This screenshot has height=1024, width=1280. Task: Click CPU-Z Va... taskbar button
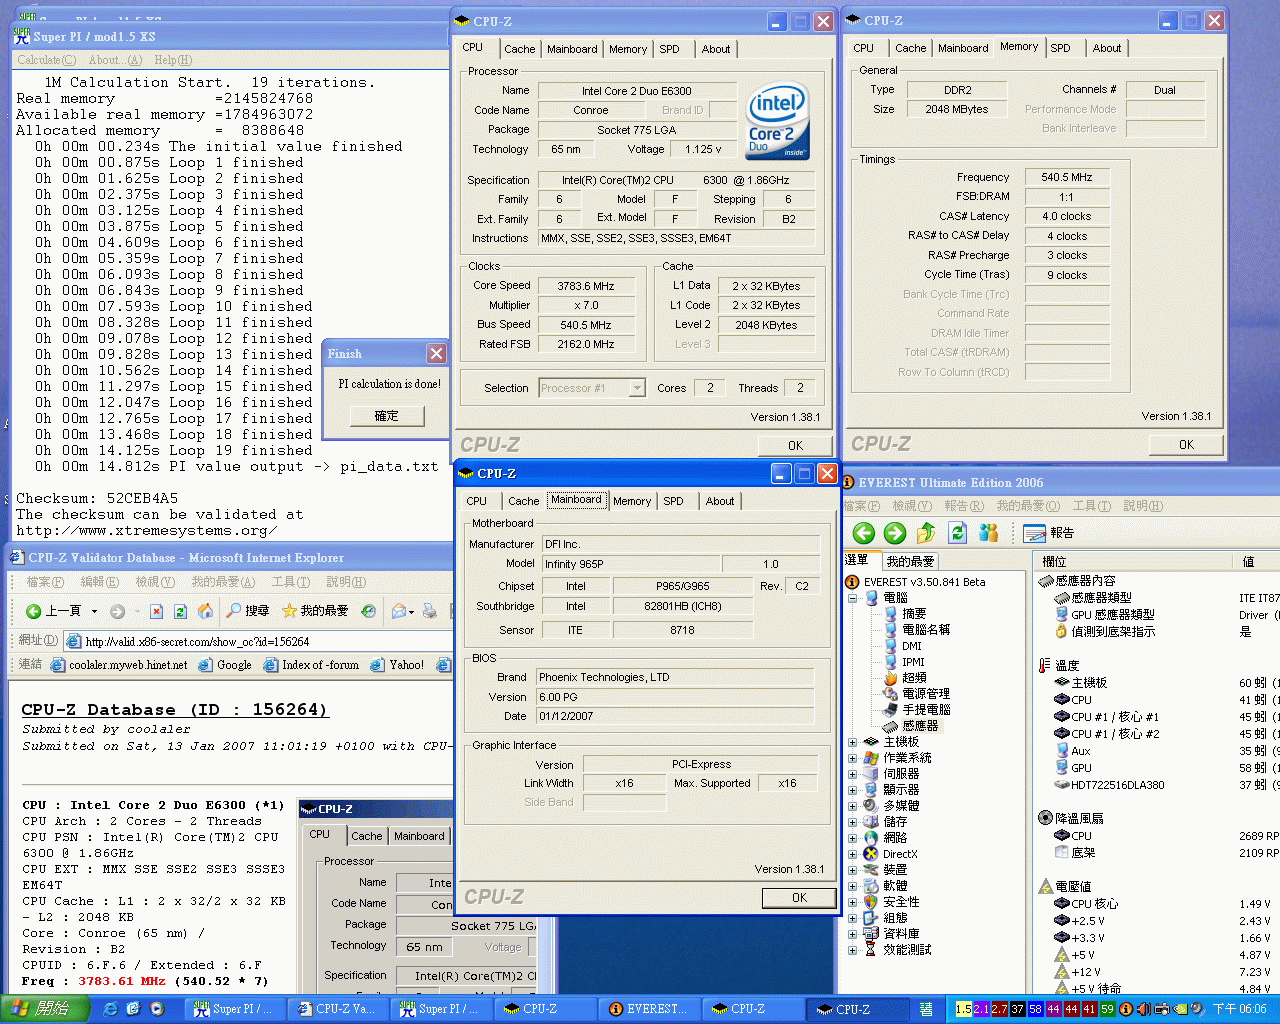[337, 1009]
